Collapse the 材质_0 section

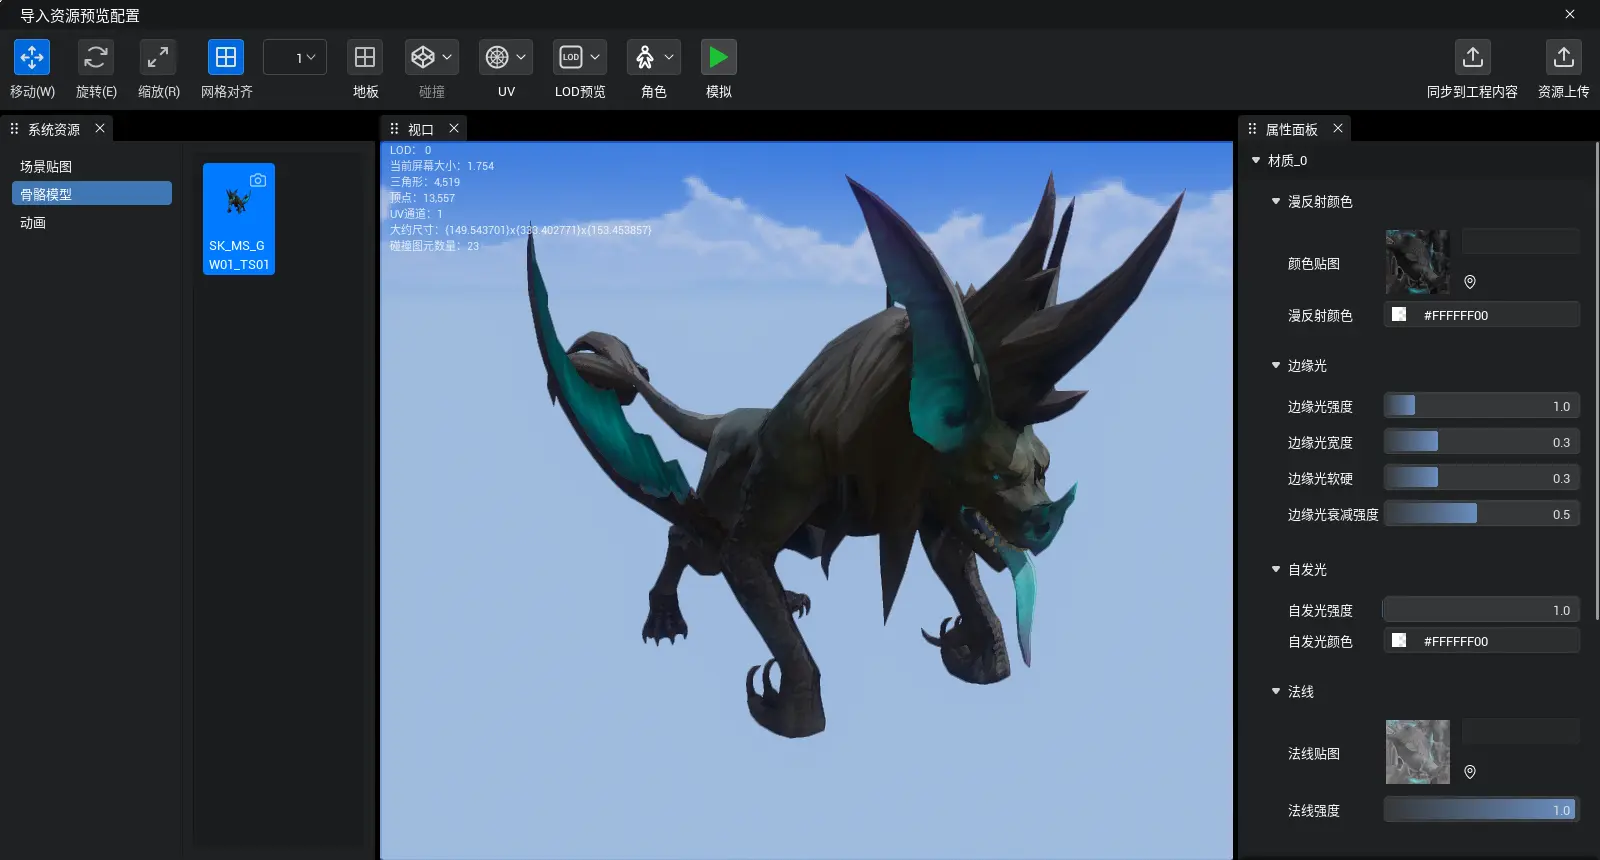[1256, 160]
